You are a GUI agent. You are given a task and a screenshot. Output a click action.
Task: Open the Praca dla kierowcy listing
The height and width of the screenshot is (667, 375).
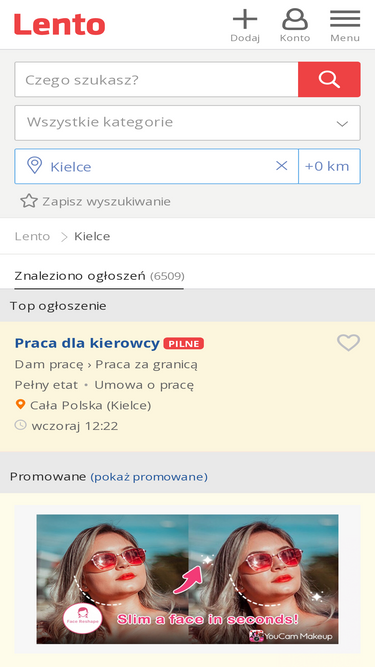87,343
